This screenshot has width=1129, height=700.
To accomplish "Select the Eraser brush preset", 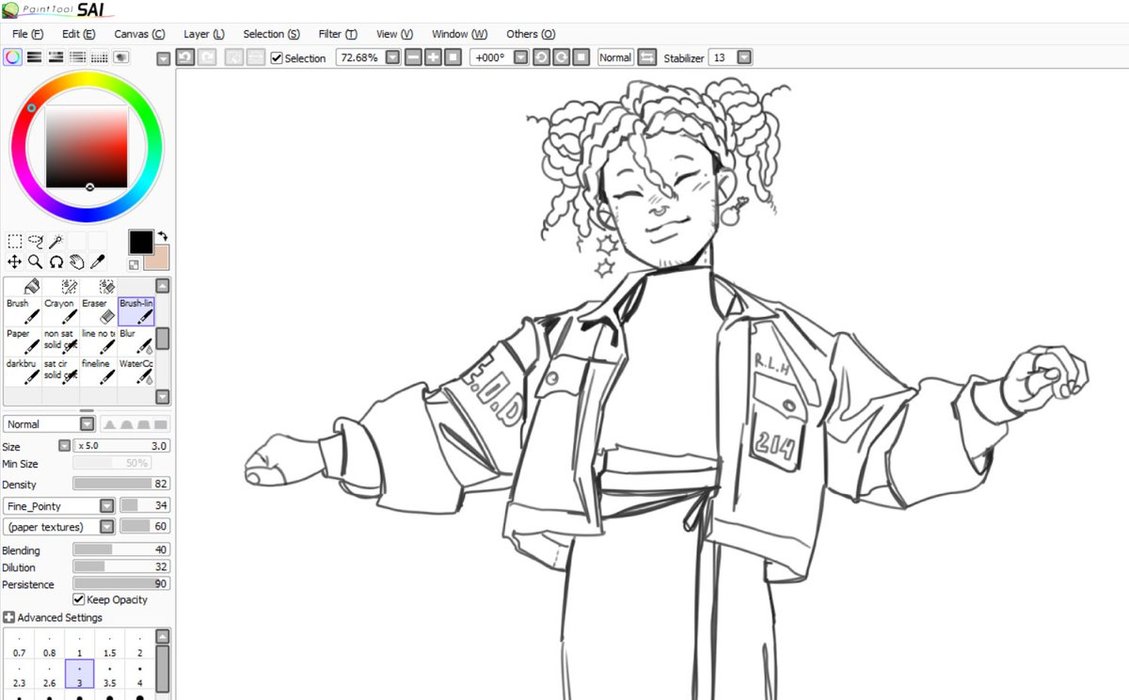I will 95,309.
